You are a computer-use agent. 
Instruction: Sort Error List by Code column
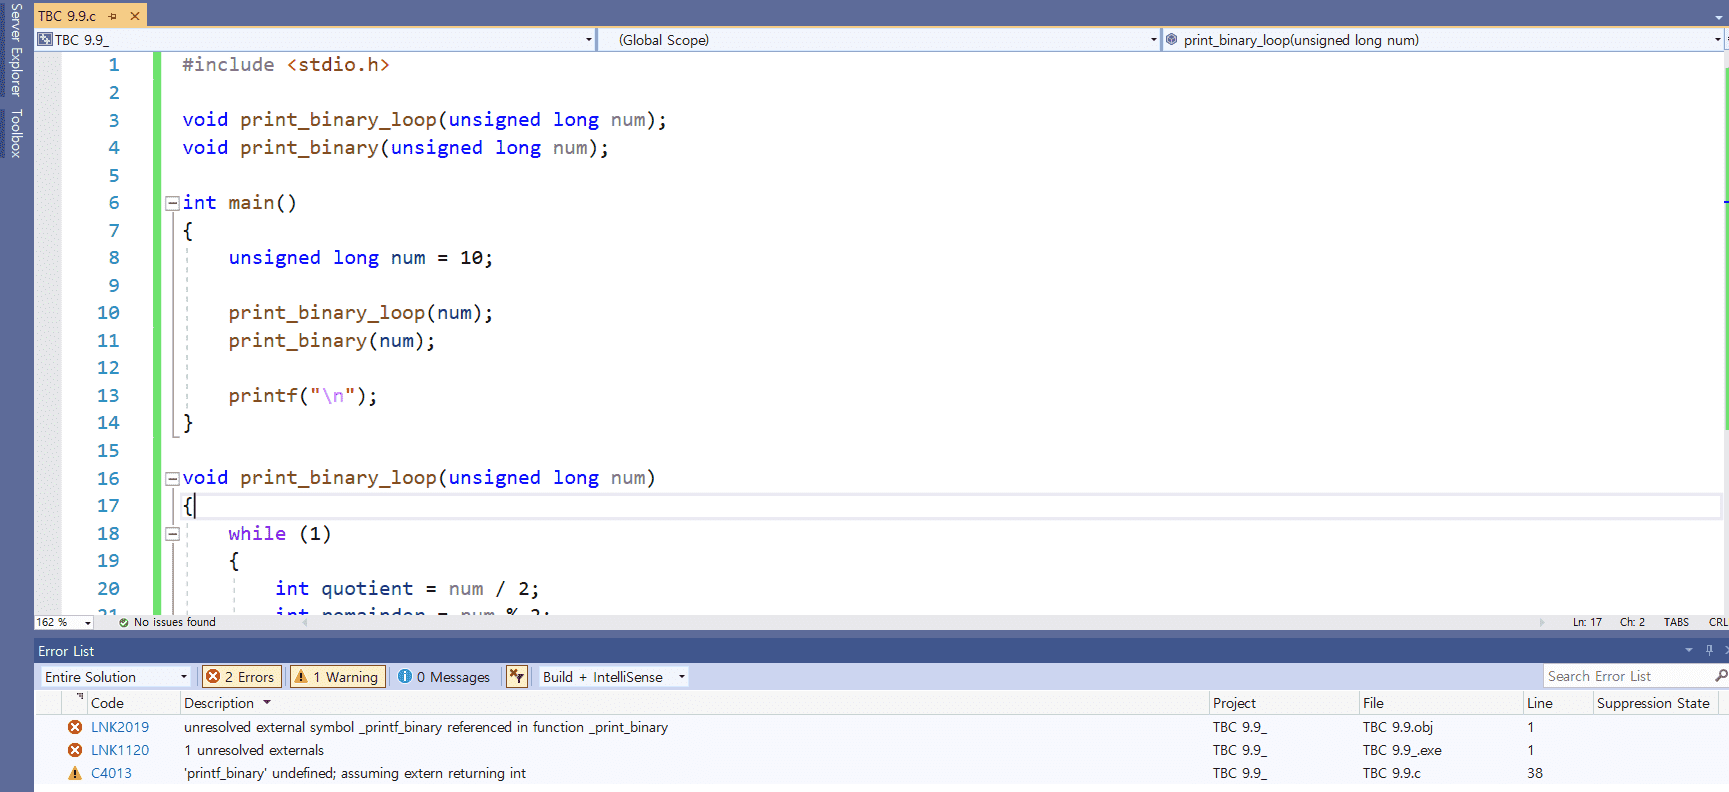pyautogui.click(x=107, y=703)
